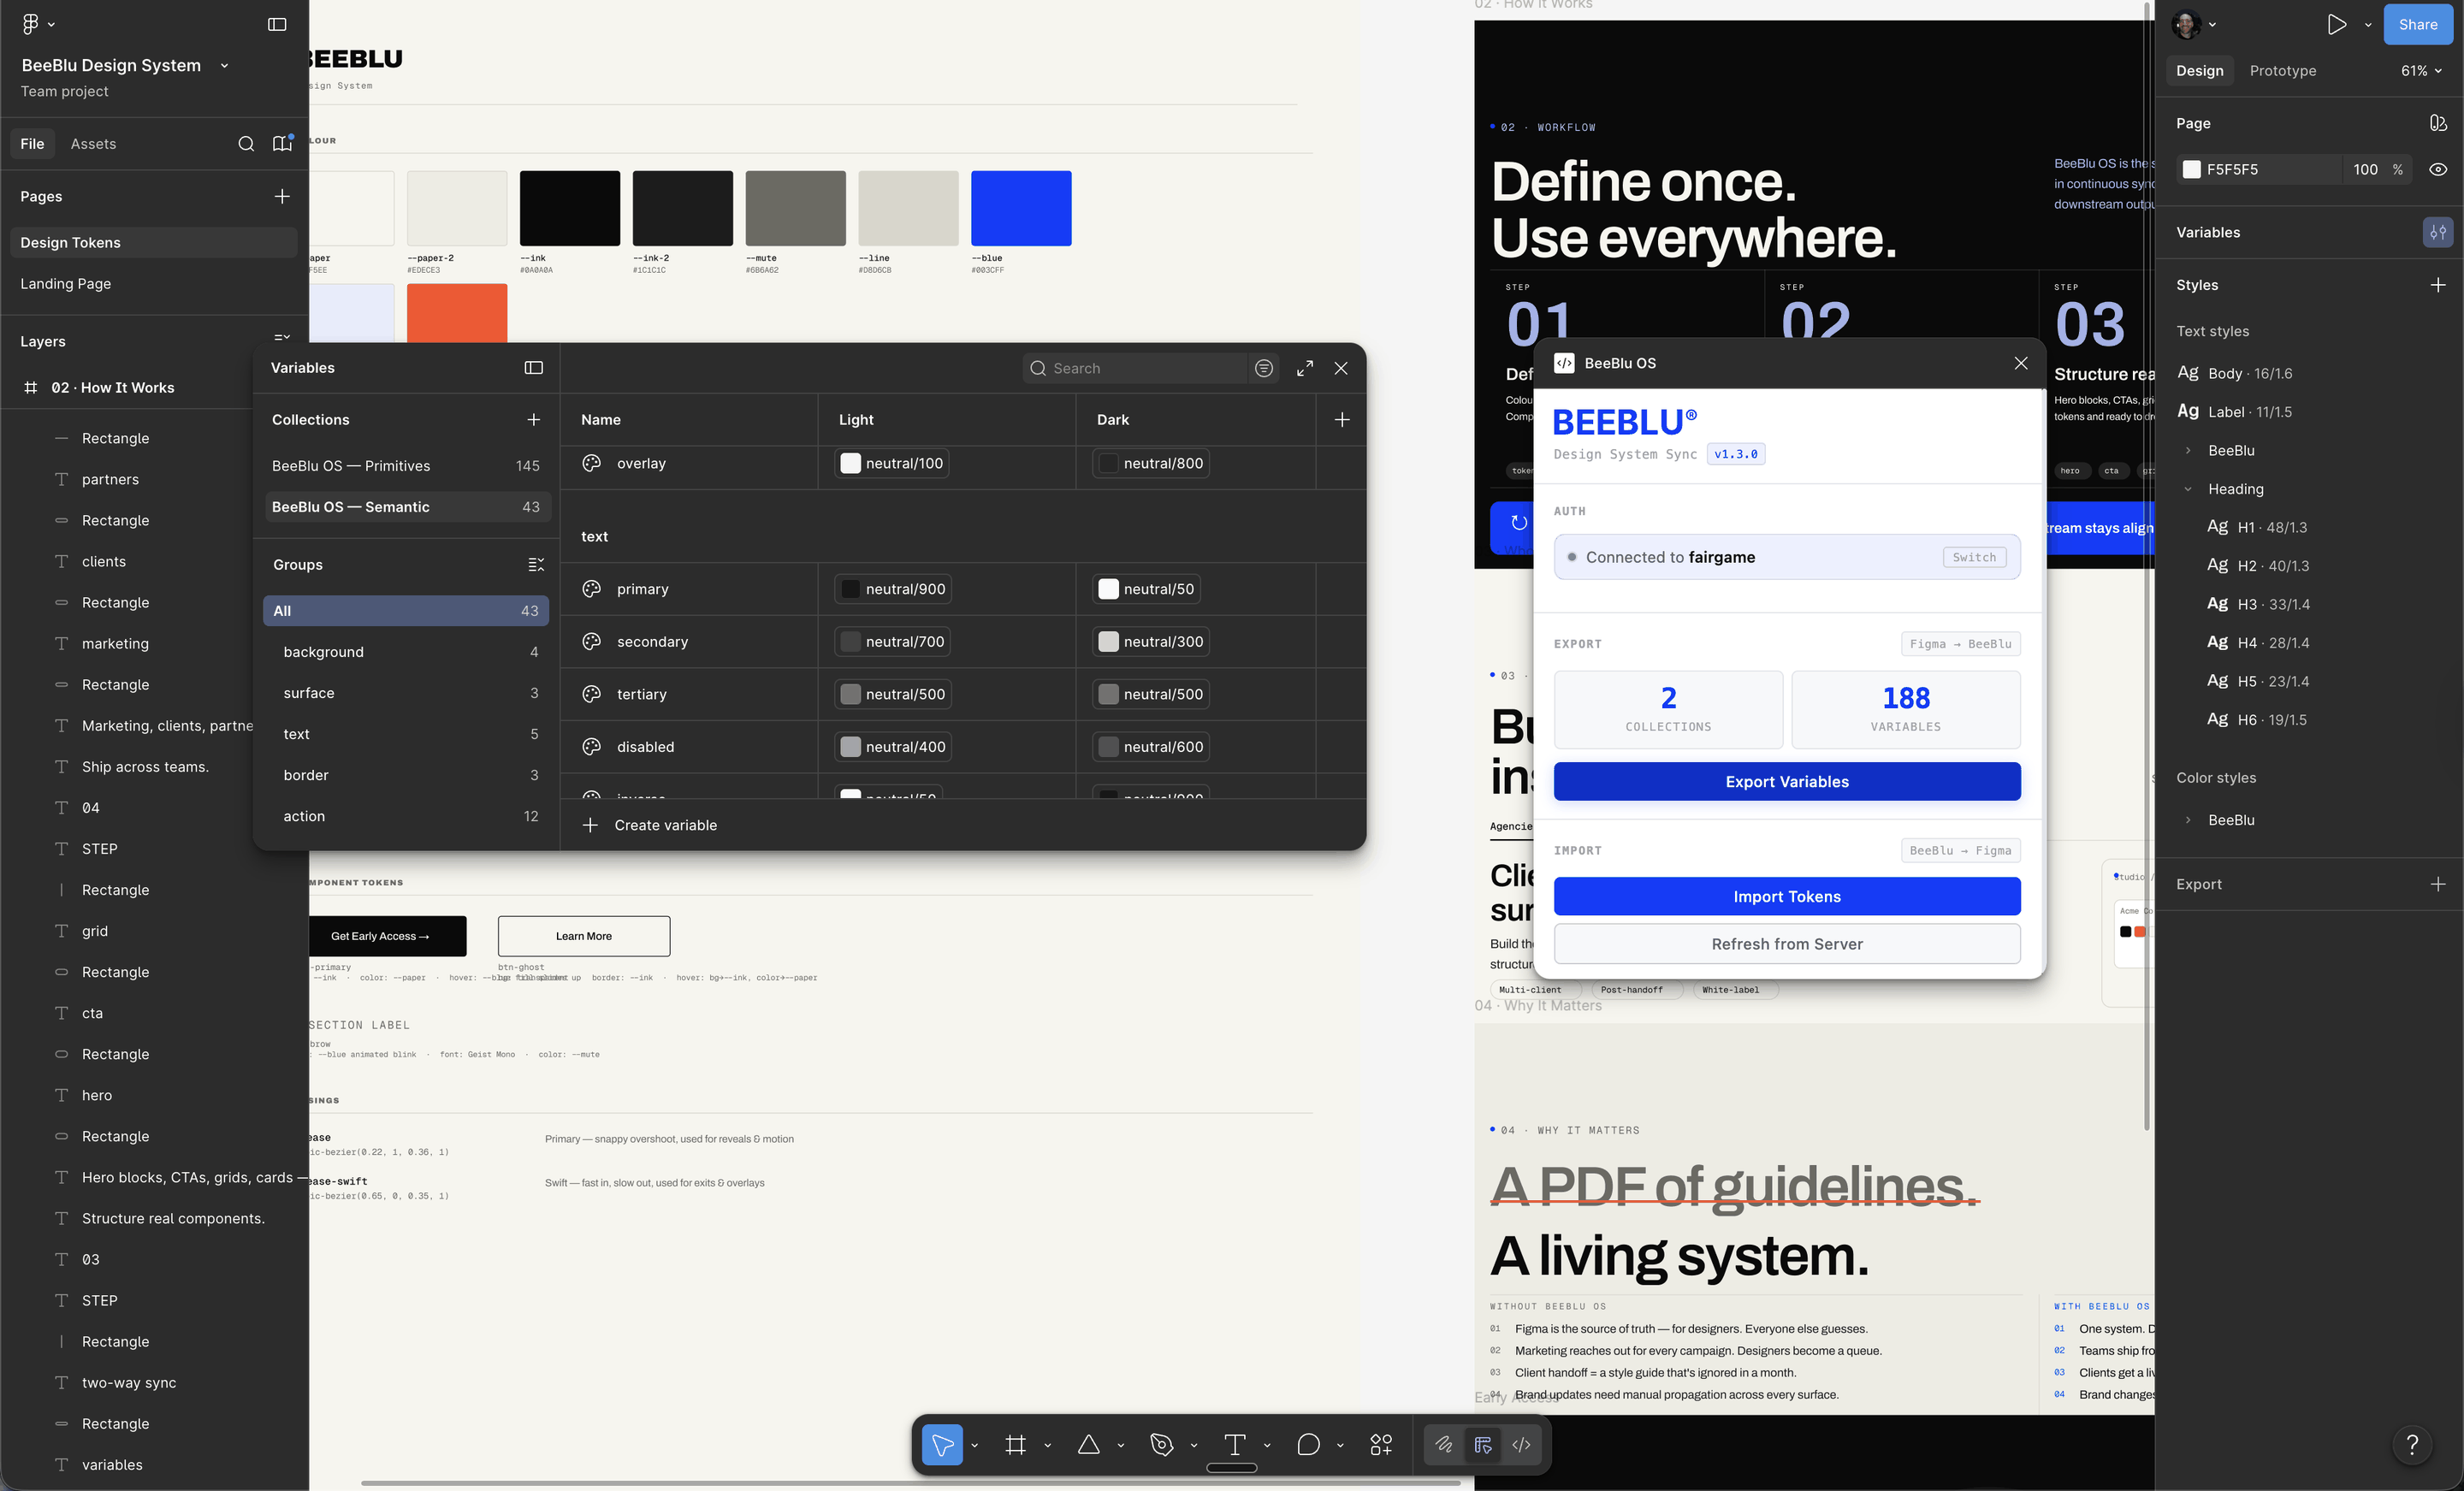Click secondary Dark neutral/300 value

point(1151,642)
